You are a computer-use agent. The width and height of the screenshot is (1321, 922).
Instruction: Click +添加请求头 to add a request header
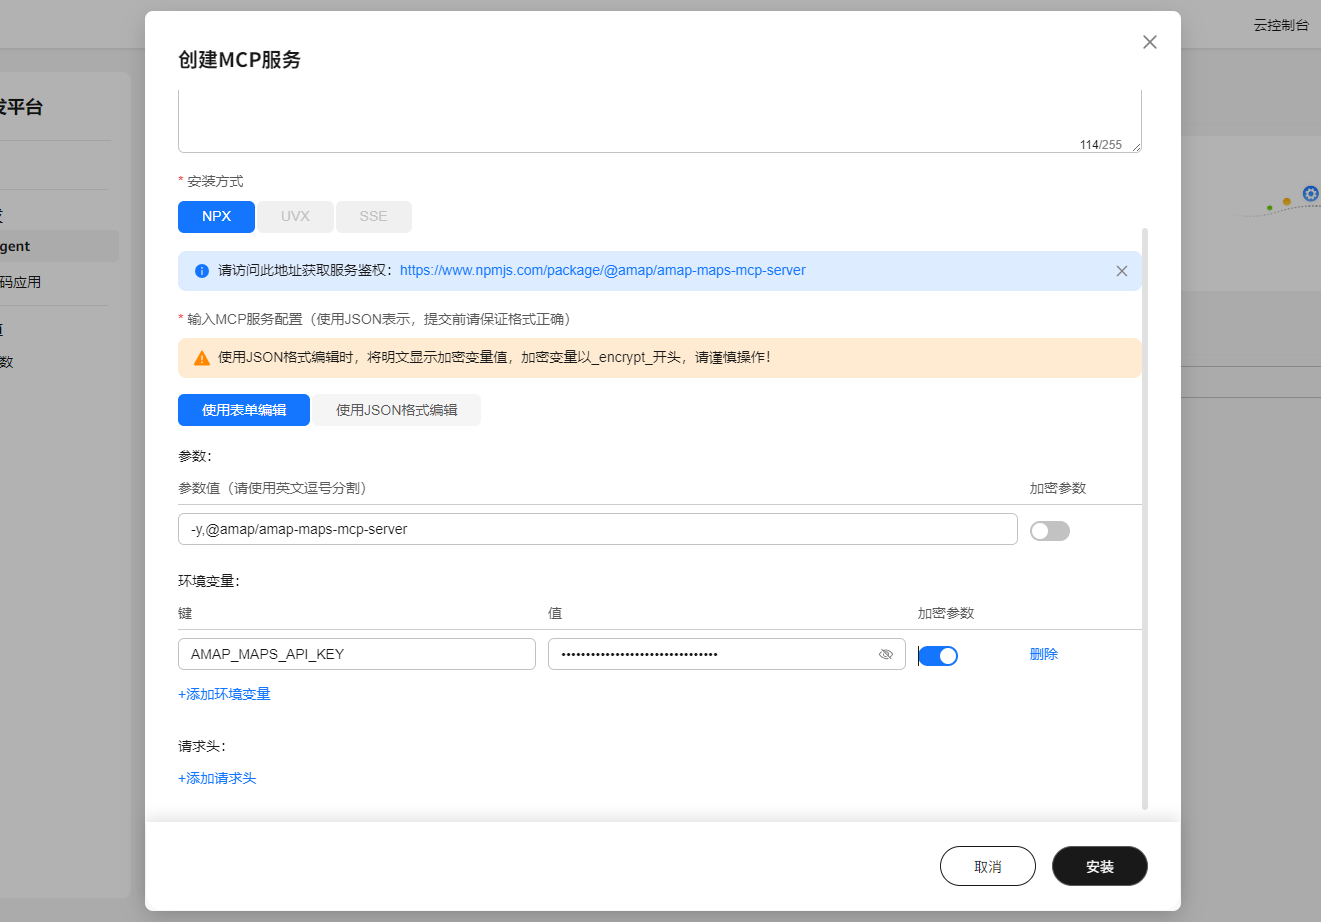(216, 777)
